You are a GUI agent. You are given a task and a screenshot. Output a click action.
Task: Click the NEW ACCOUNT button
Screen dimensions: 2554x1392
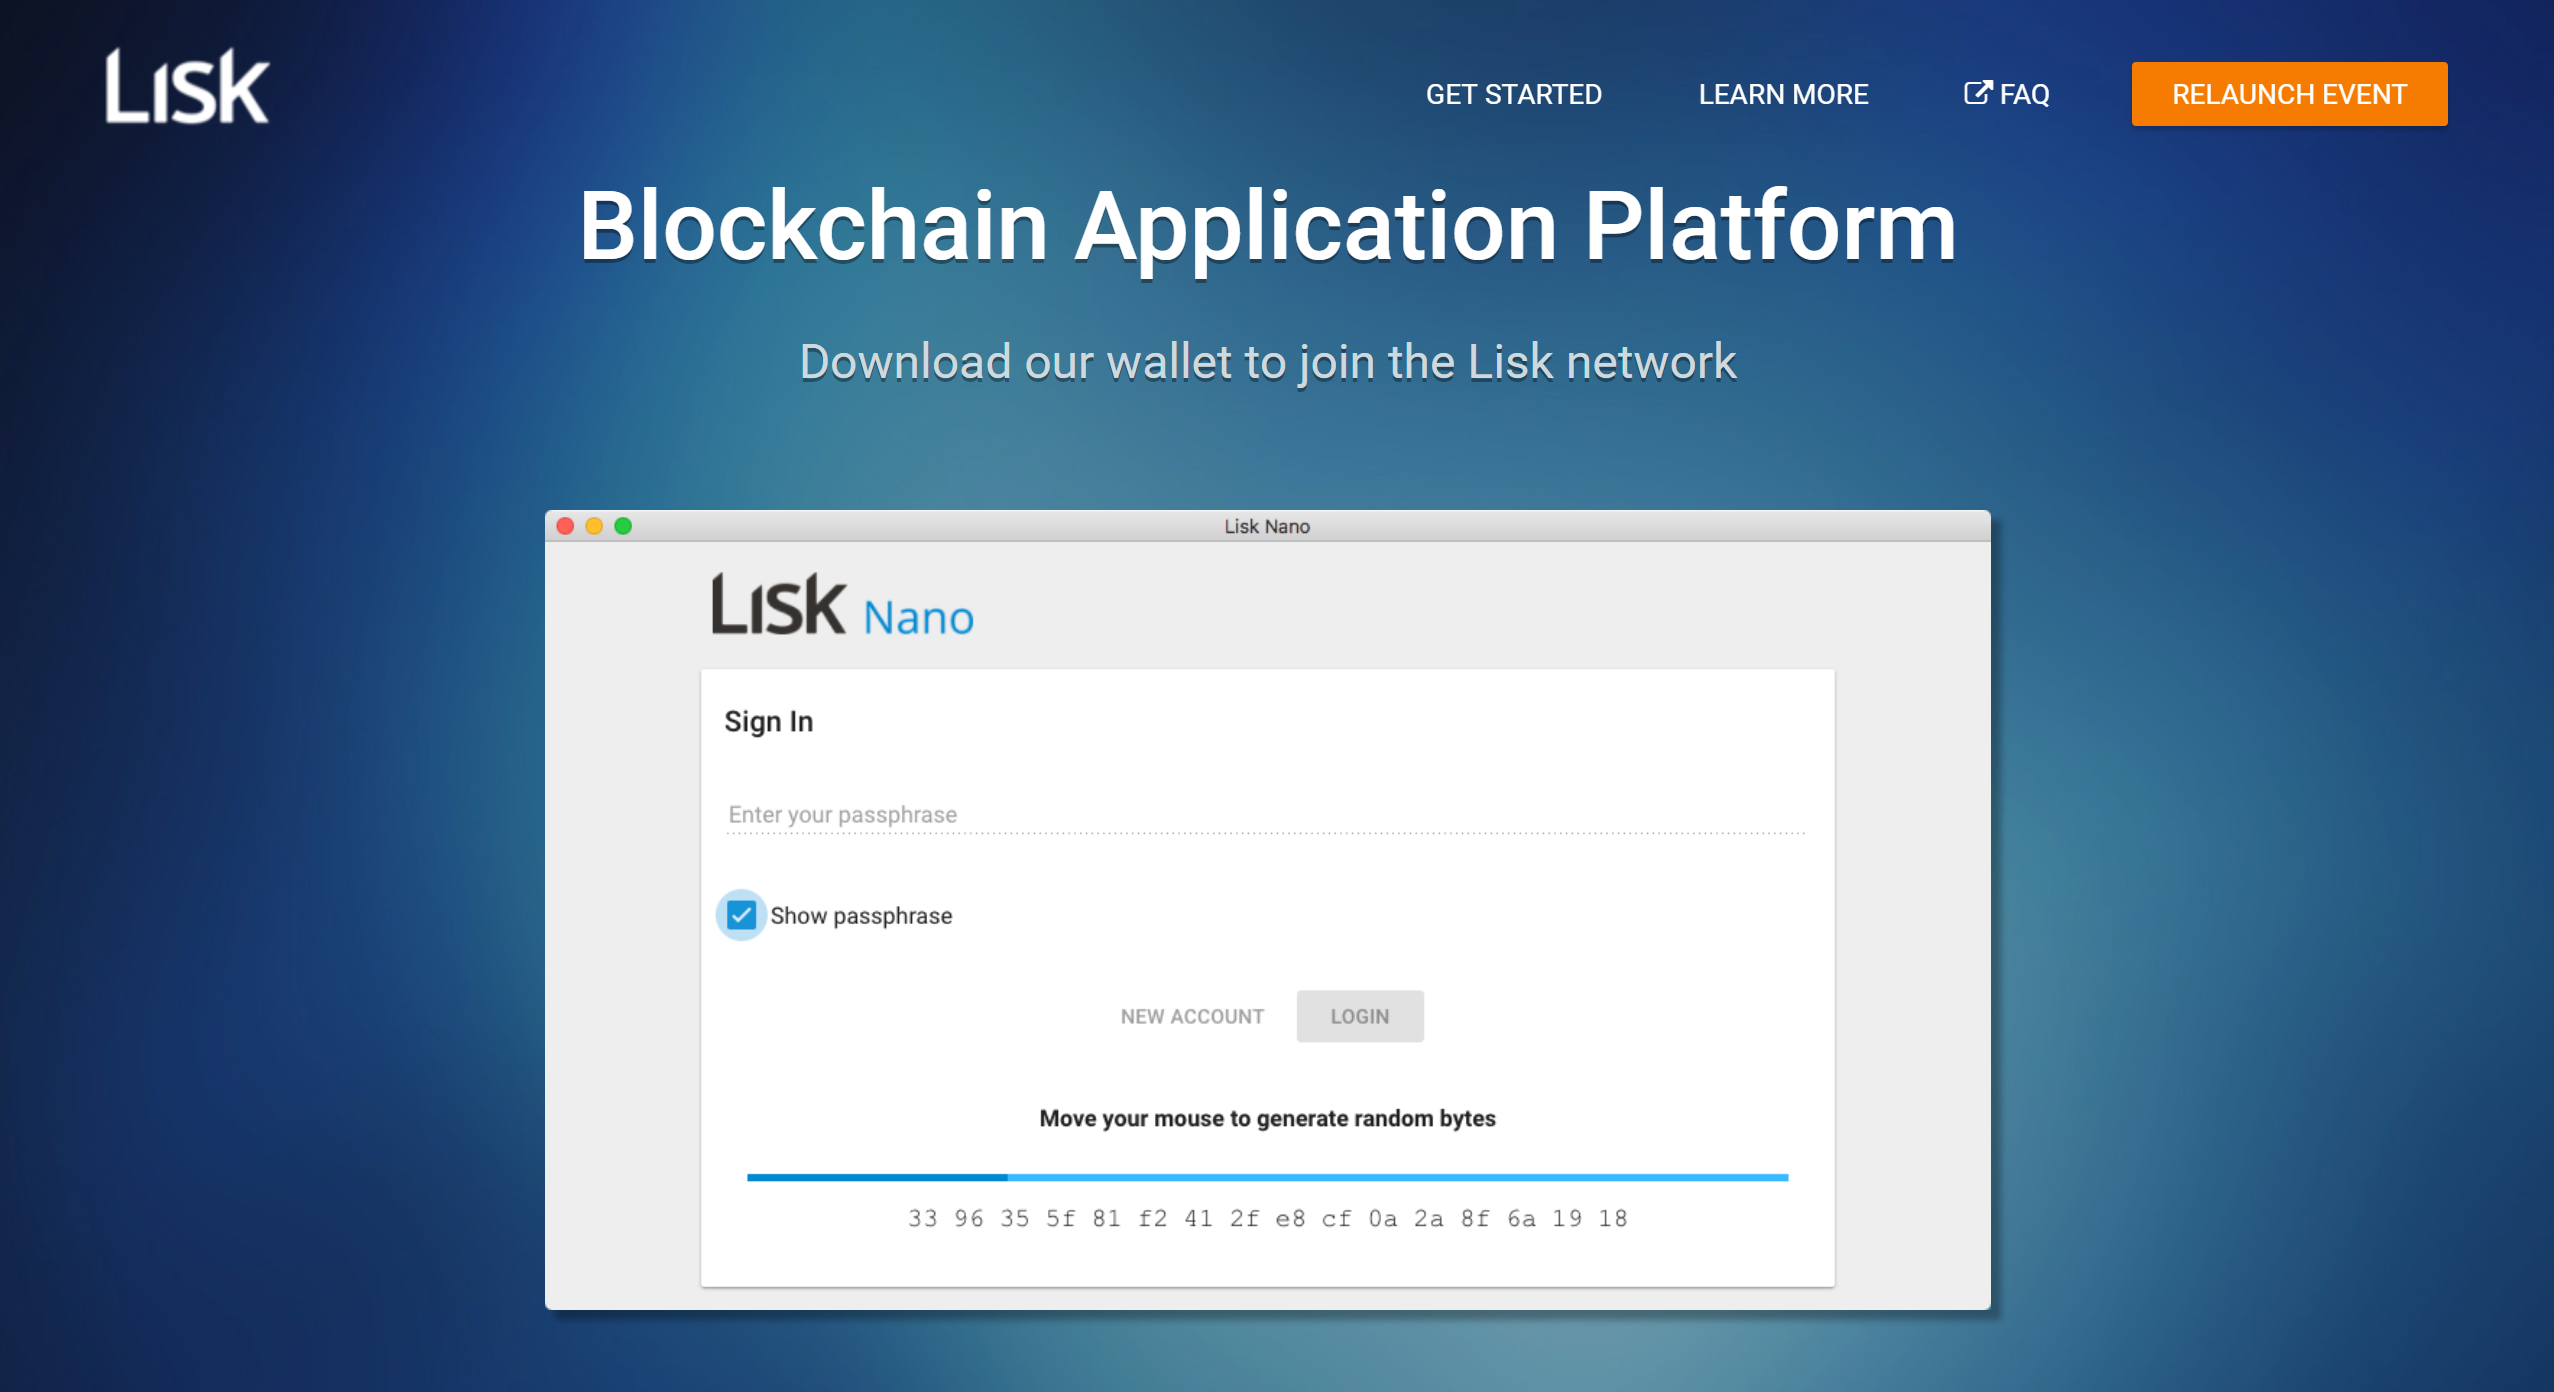click(x=1192, y=1016)
